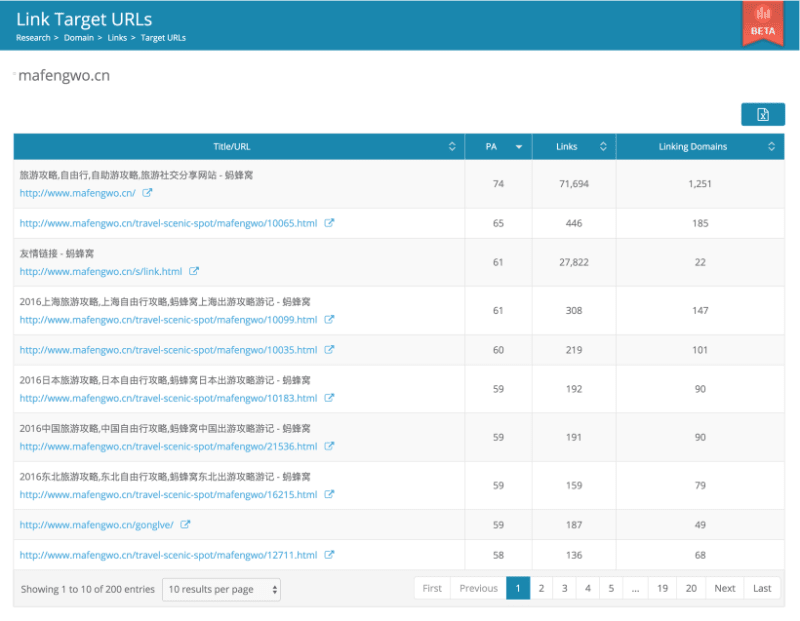800x621 pixels.
Task: Open Research in the breadcrumb
Action: (33, 38)
